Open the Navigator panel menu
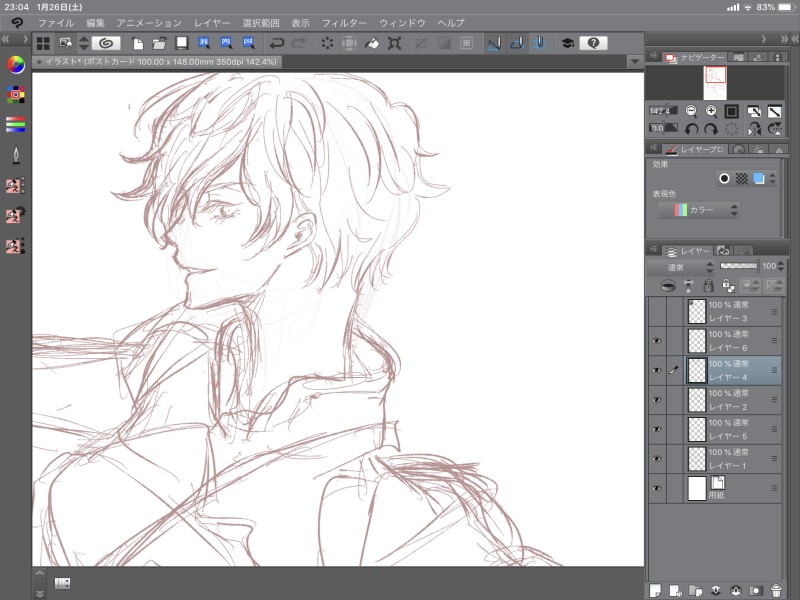800x600 pixels. pos(653,56)
